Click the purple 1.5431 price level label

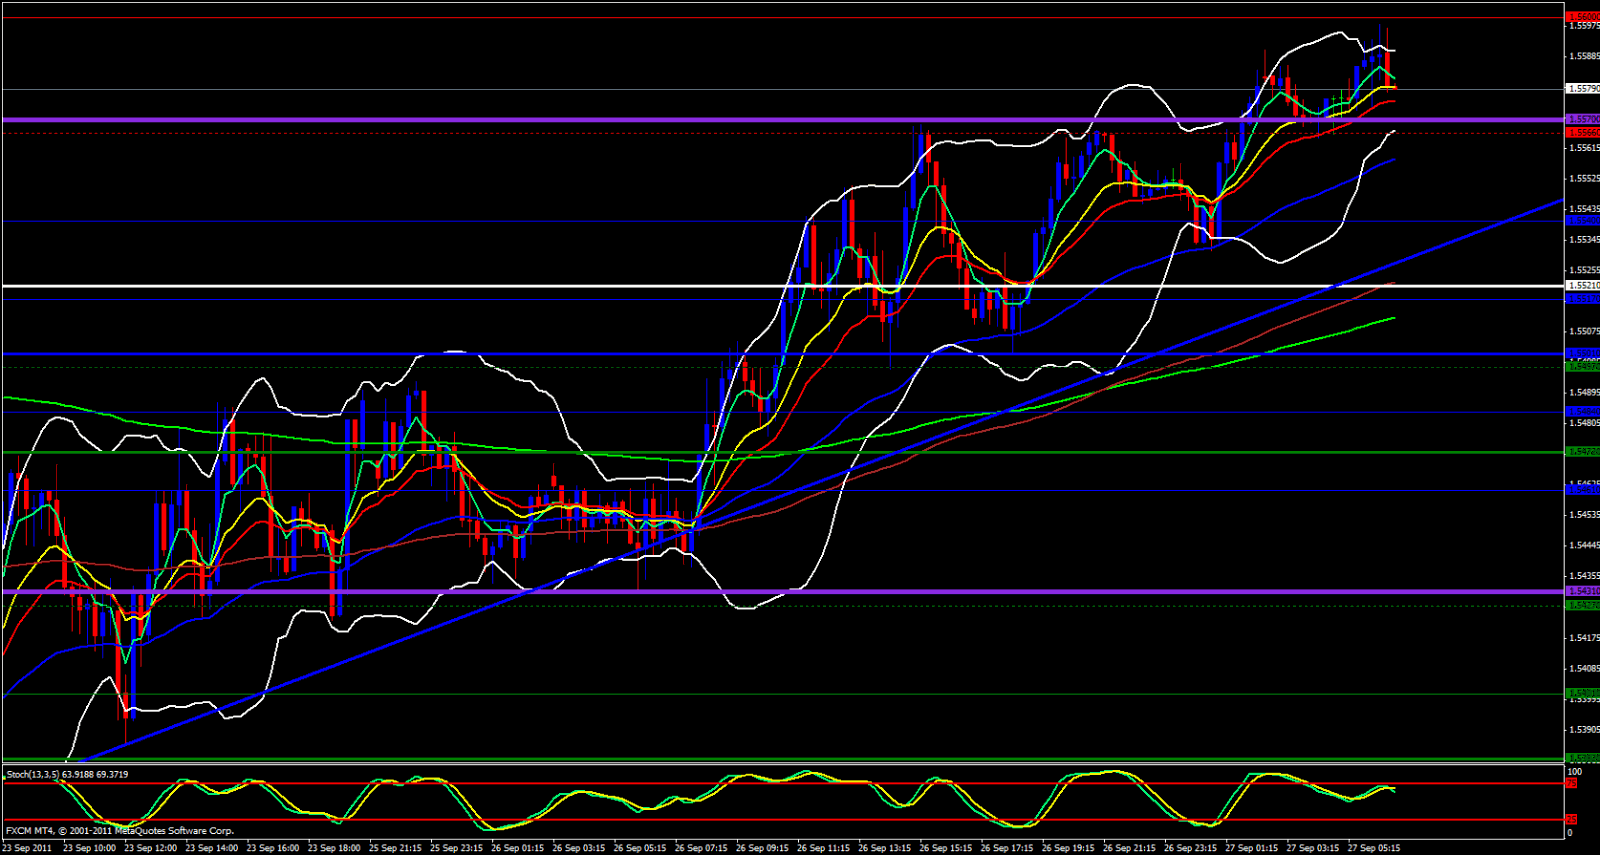coord(1581,592)
